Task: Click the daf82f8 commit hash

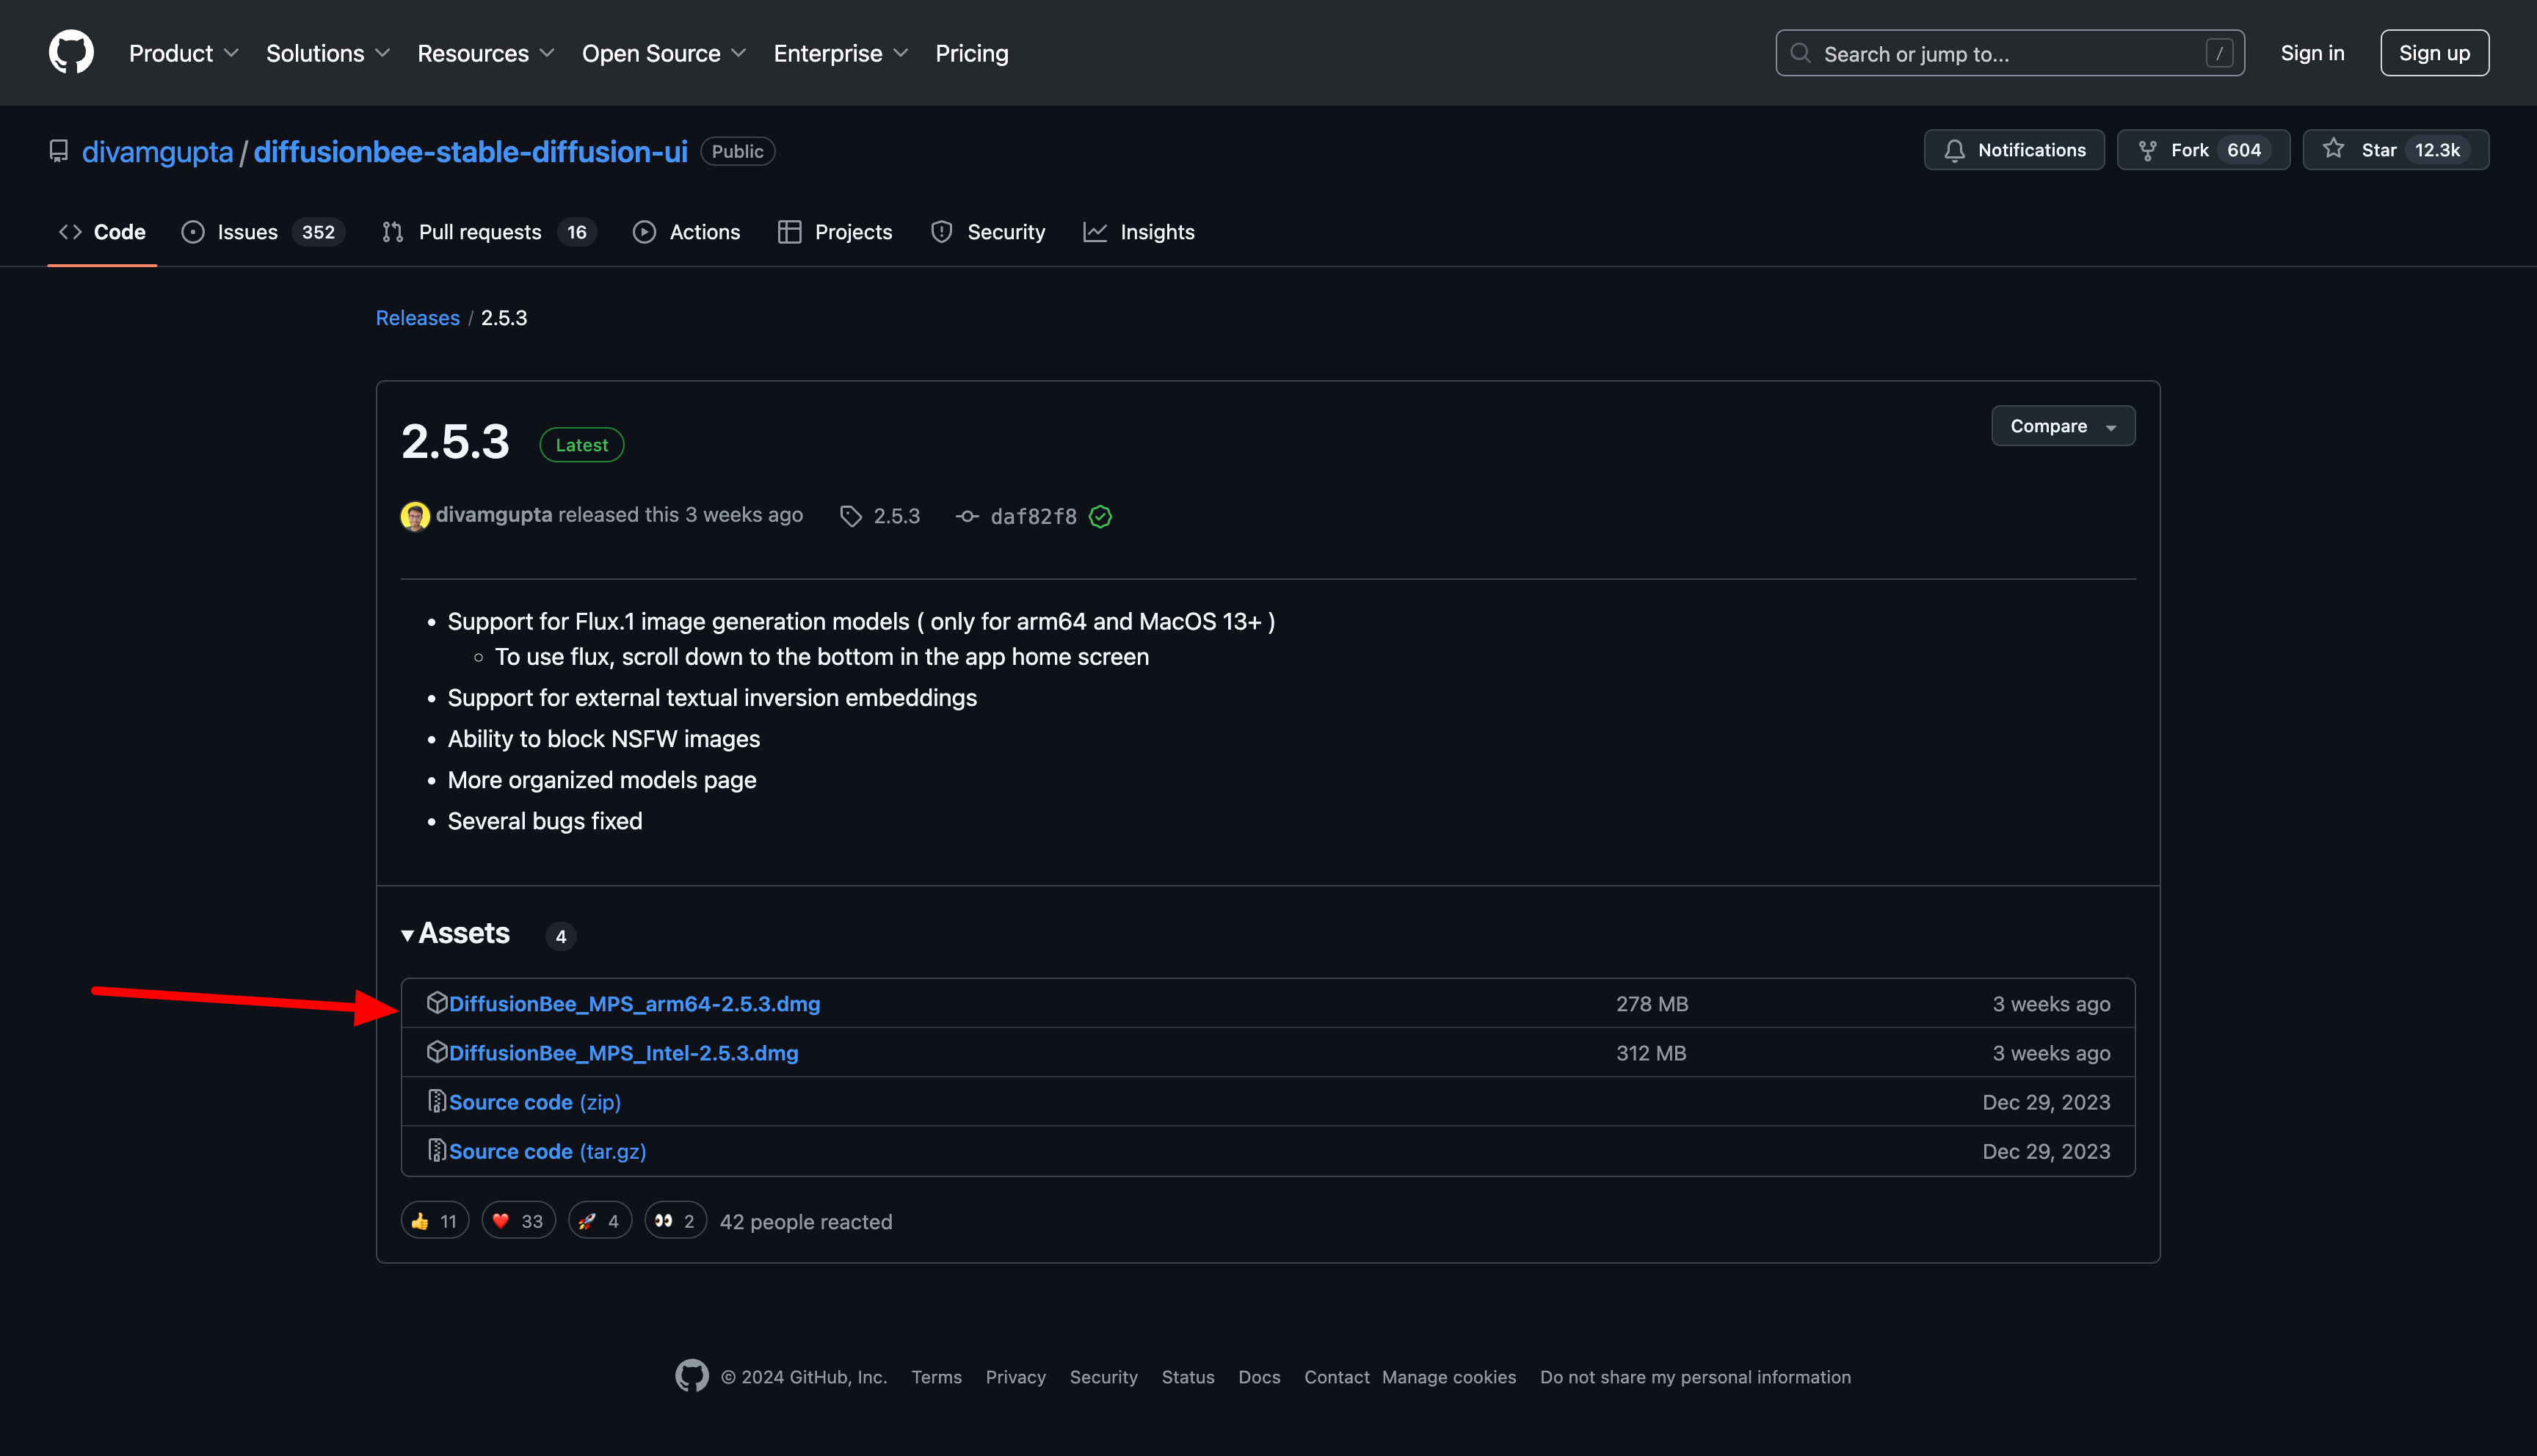Action: (x=1034, y=516)
